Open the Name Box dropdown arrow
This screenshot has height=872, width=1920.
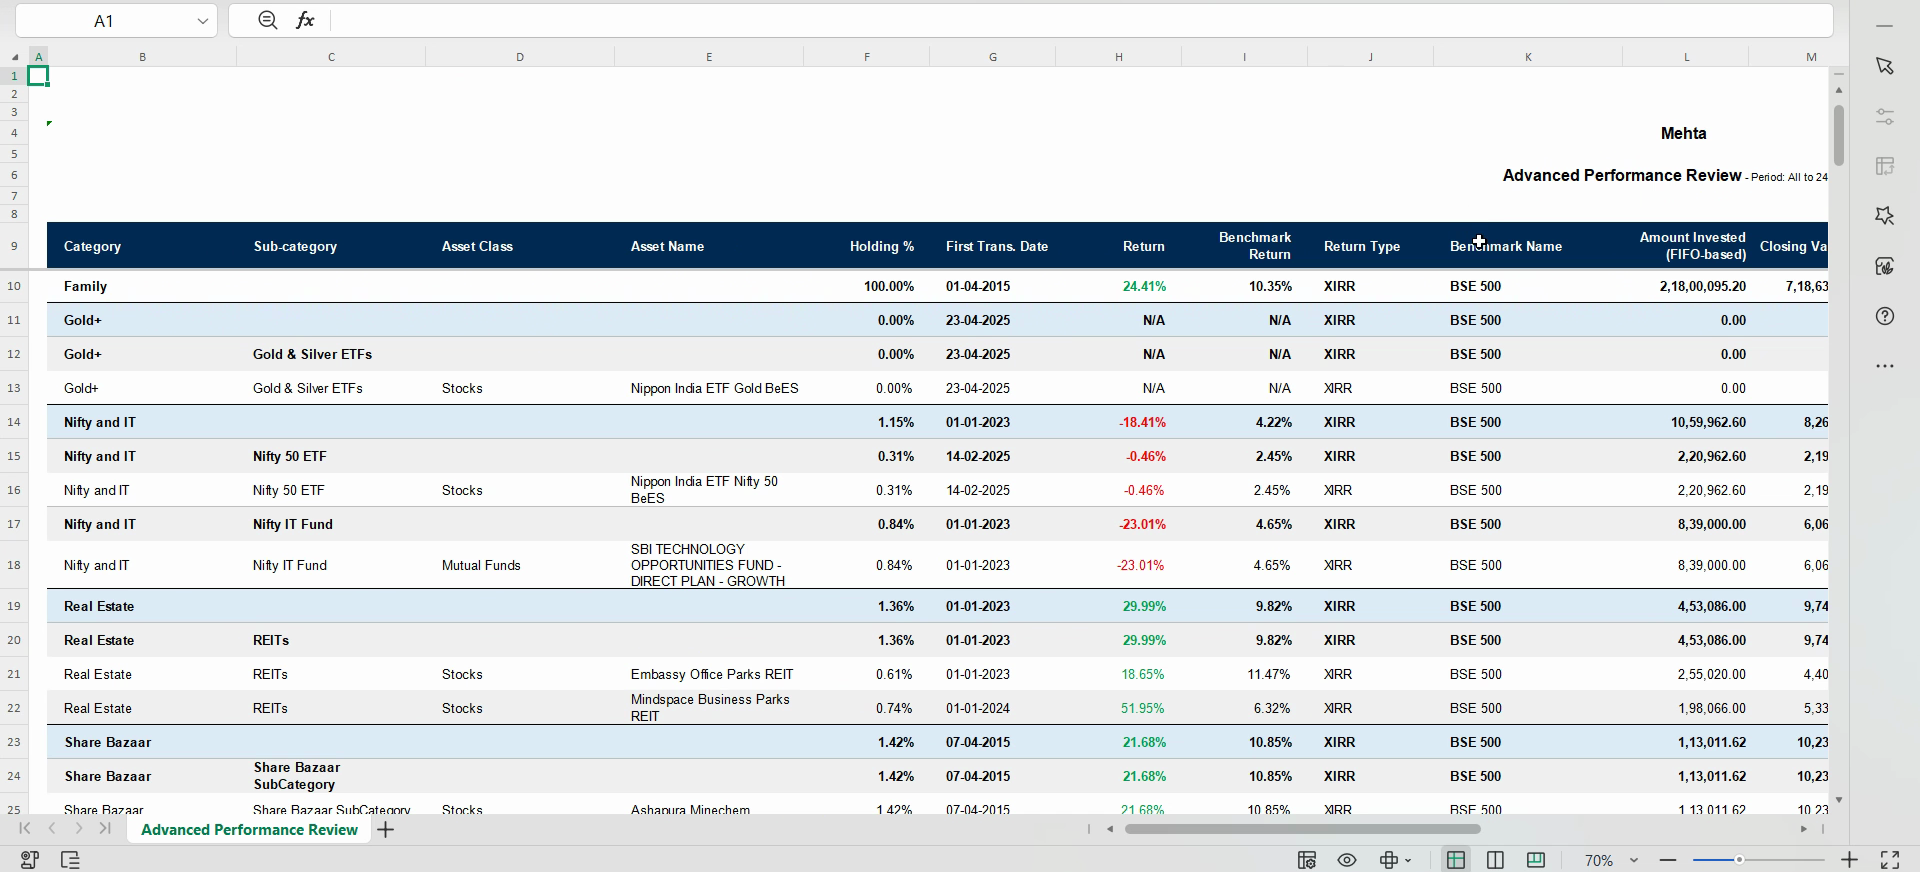click(x=203, y=21)
